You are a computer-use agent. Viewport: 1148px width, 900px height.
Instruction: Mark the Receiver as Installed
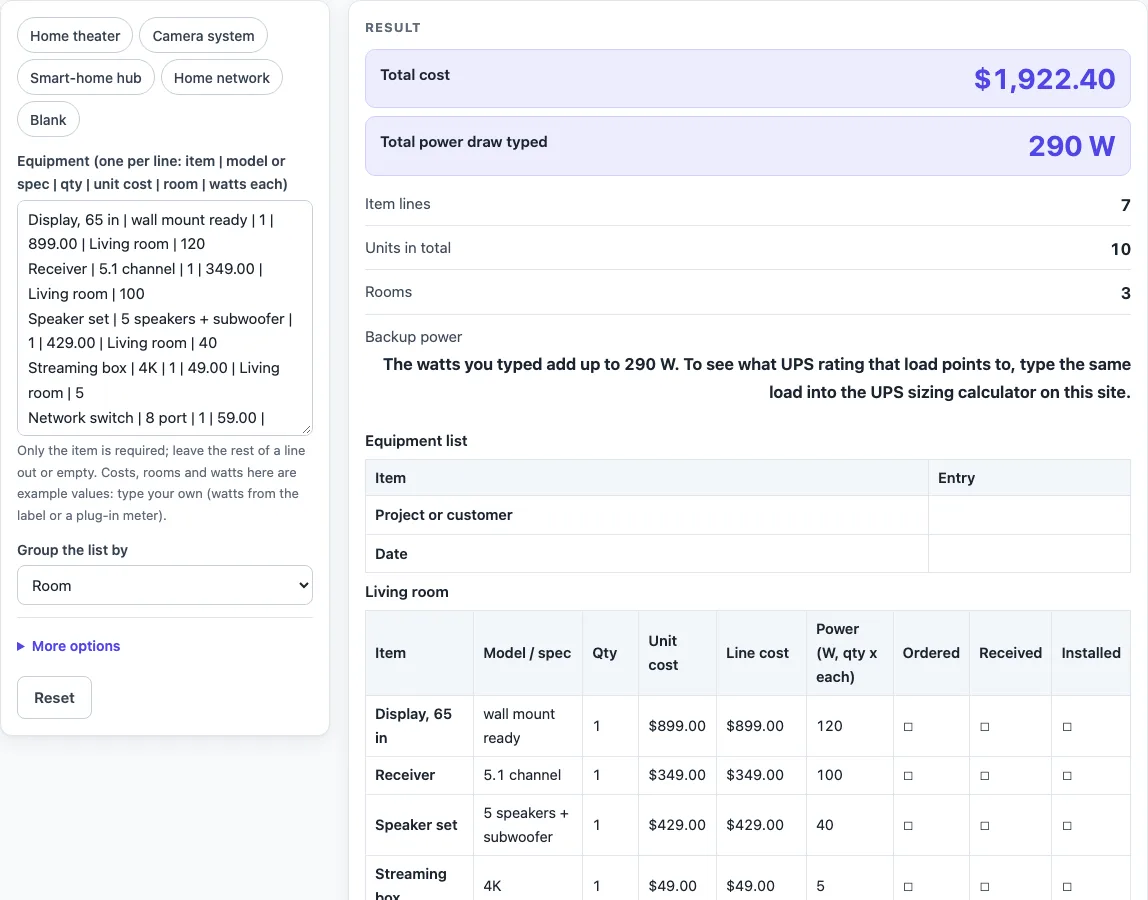click(x=1067, y=776)
